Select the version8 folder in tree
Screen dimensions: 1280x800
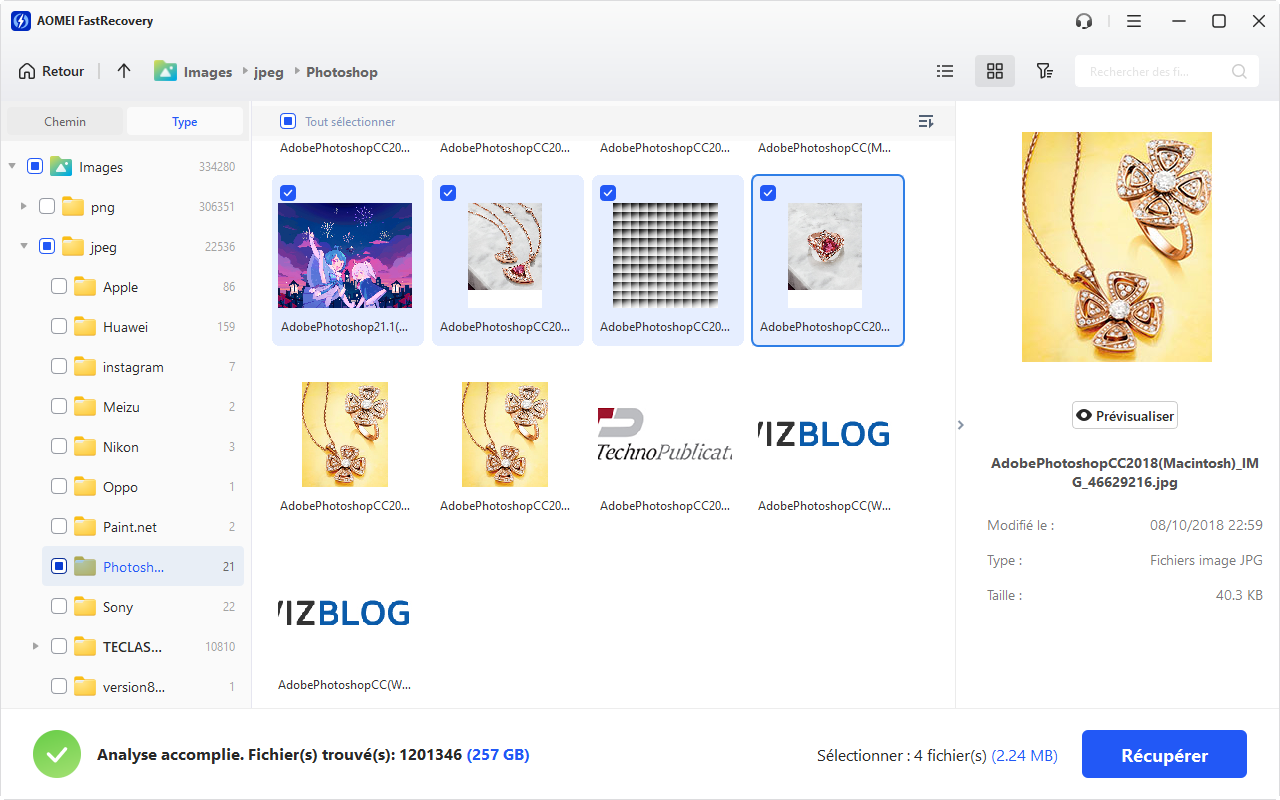[x=143, y=687]
